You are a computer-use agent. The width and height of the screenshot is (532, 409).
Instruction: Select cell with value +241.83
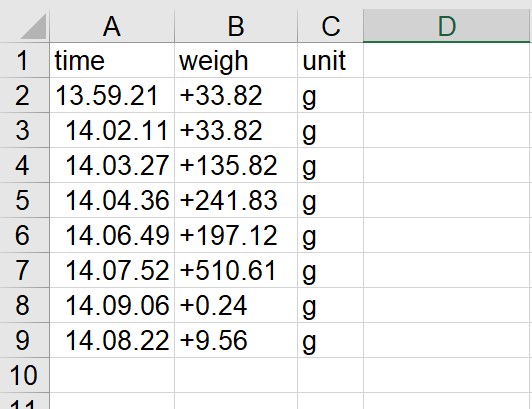(x=236, y=200)
